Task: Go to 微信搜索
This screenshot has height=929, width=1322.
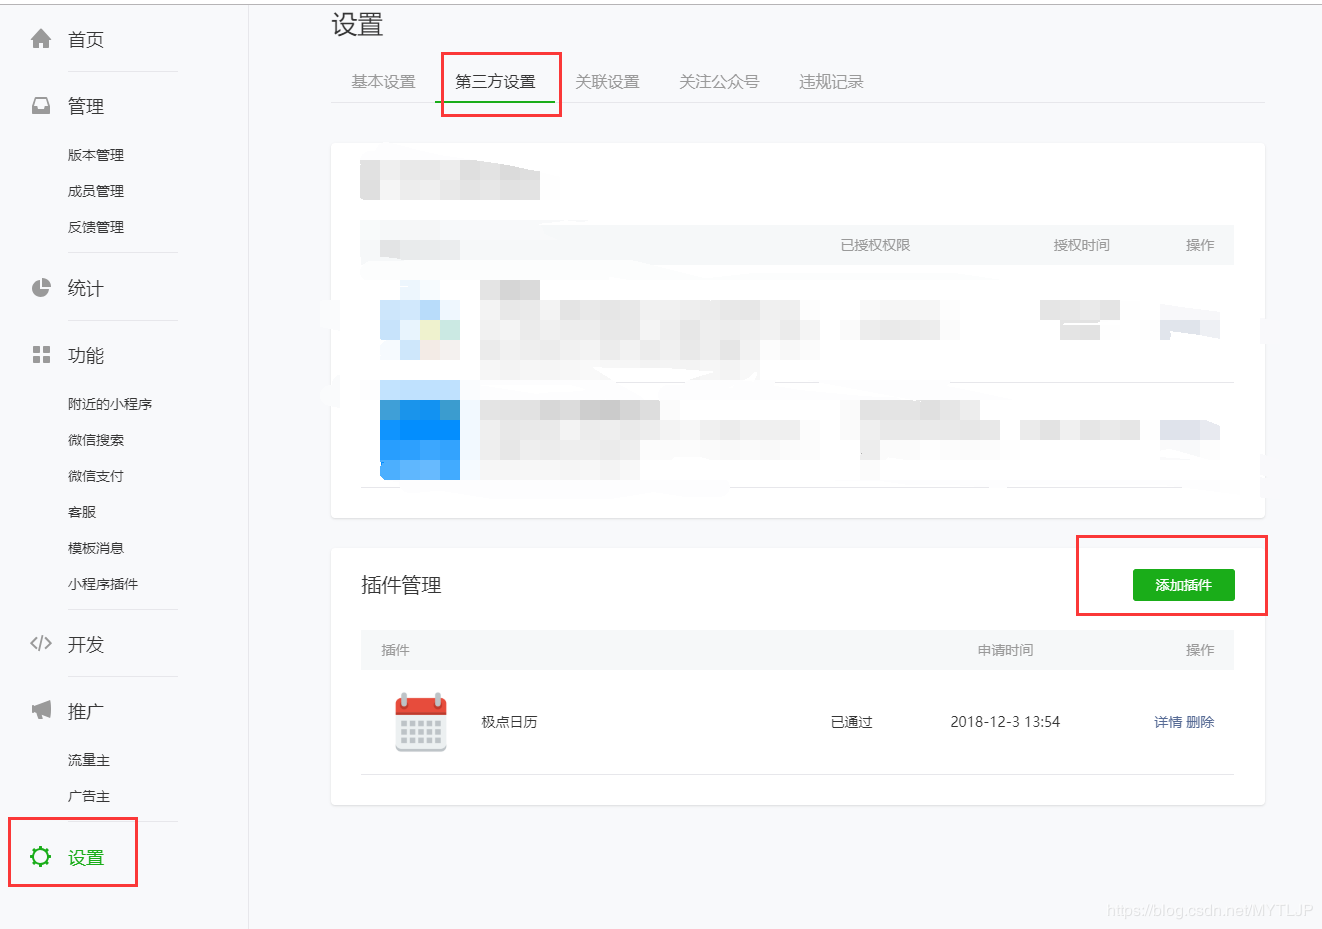Action: (96, 440)
